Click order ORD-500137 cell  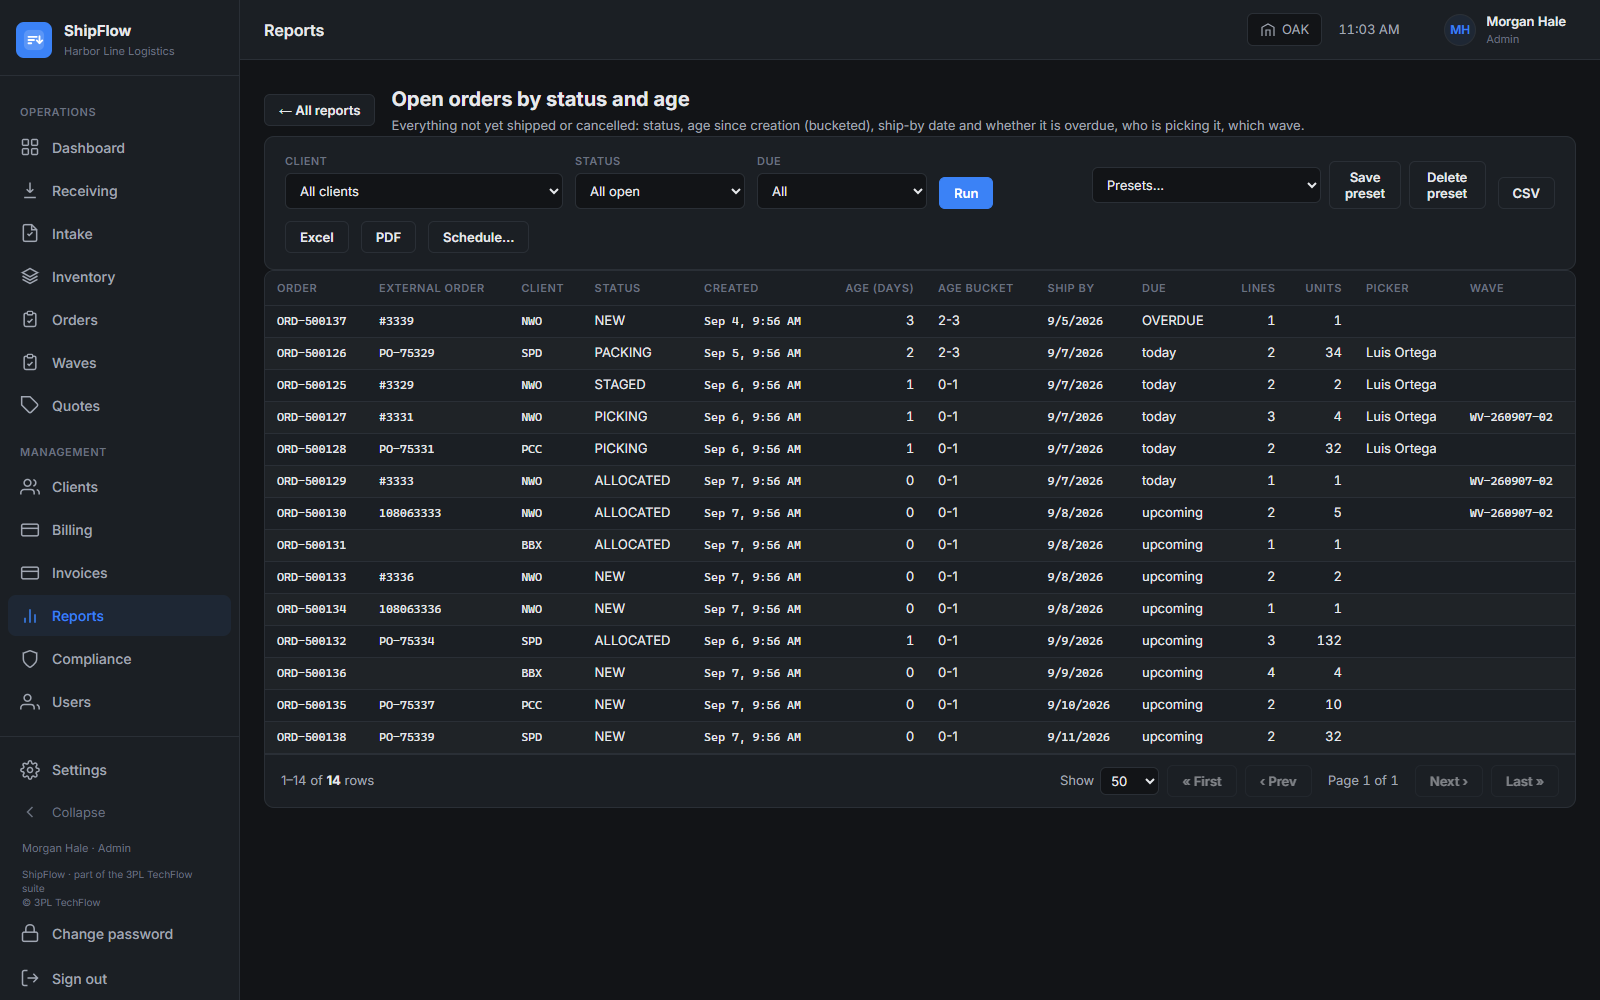[312, 321]
